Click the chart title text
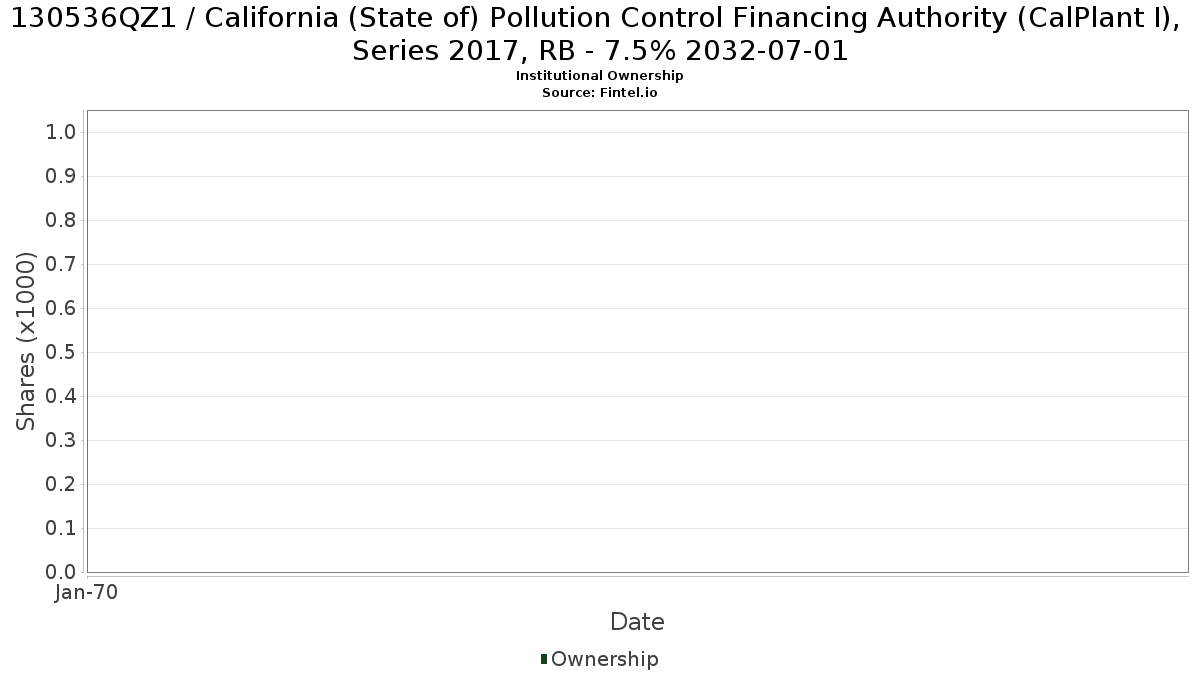This screenshot has width=1200, height=675. pyautogui.click(x=600, y=34)
